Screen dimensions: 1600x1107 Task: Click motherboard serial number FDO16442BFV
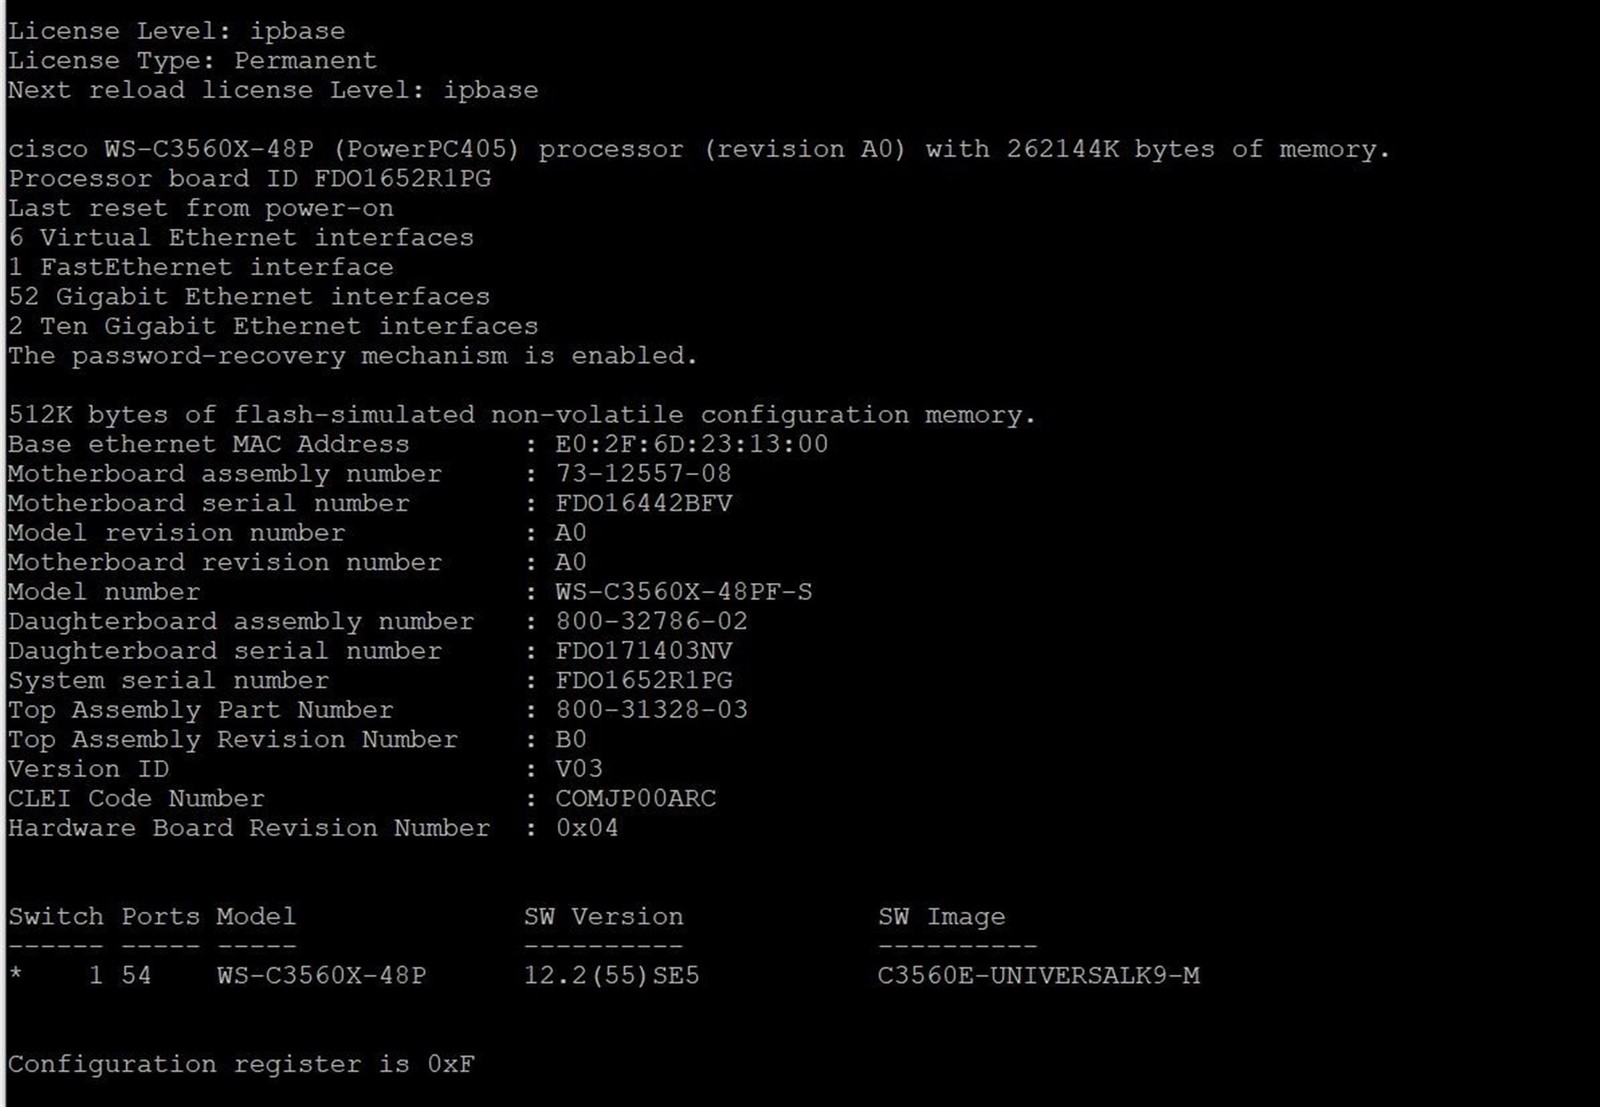pyautogui.click(x=644, y=504)
